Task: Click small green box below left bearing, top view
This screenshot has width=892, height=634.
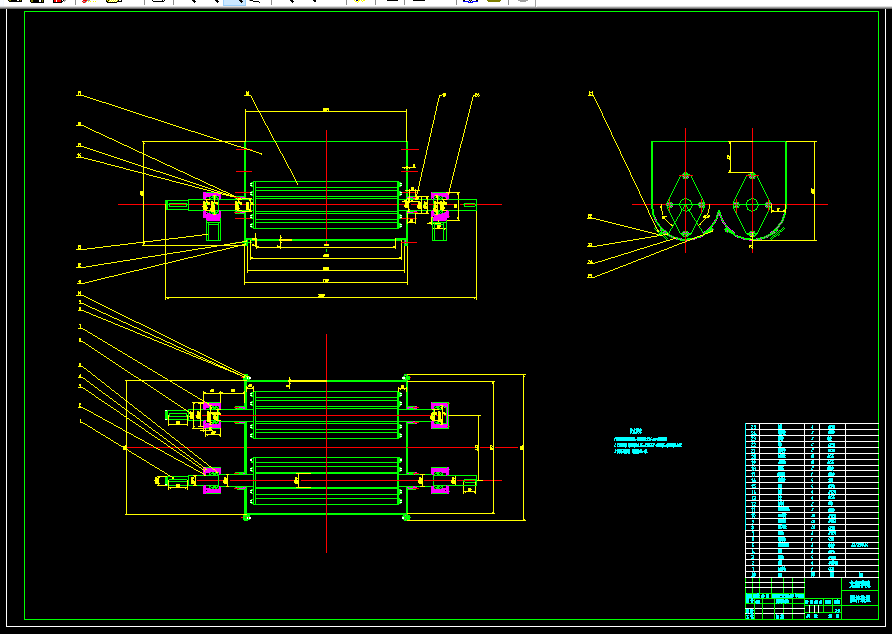Action: pyautogui.click(x=213, y=230)
